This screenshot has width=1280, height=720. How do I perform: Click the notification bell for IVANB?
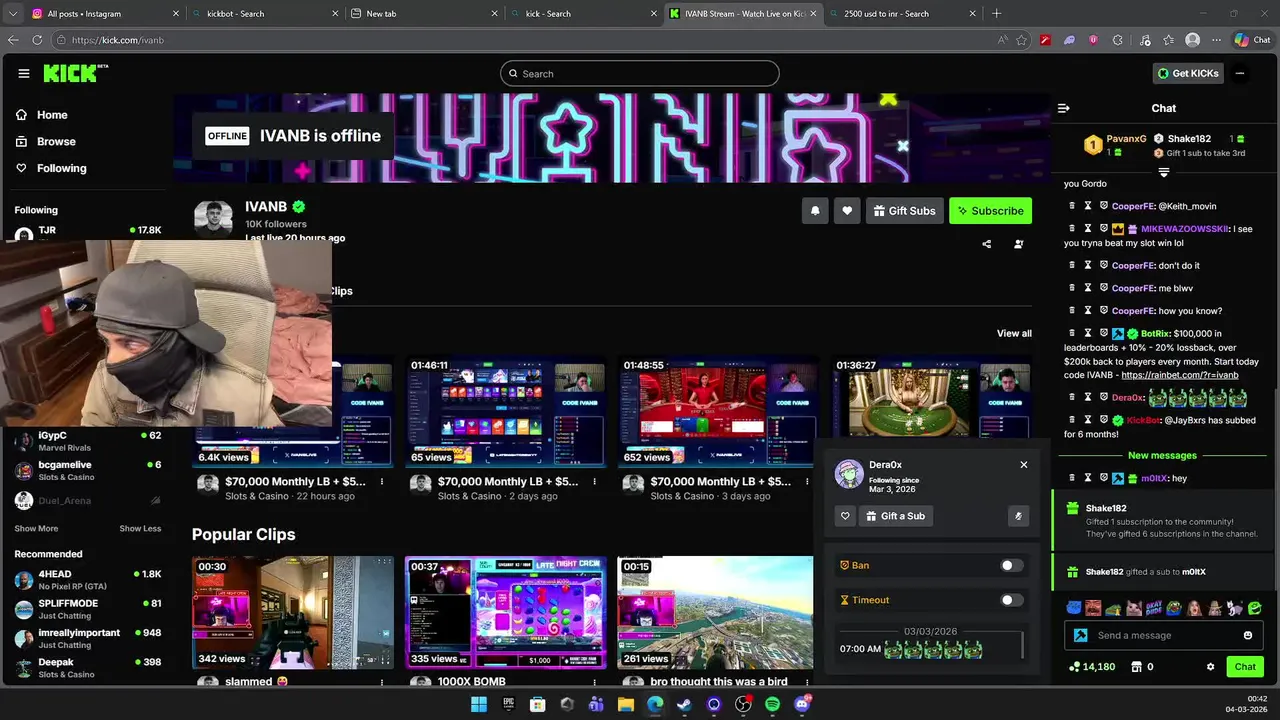point(815,210)
